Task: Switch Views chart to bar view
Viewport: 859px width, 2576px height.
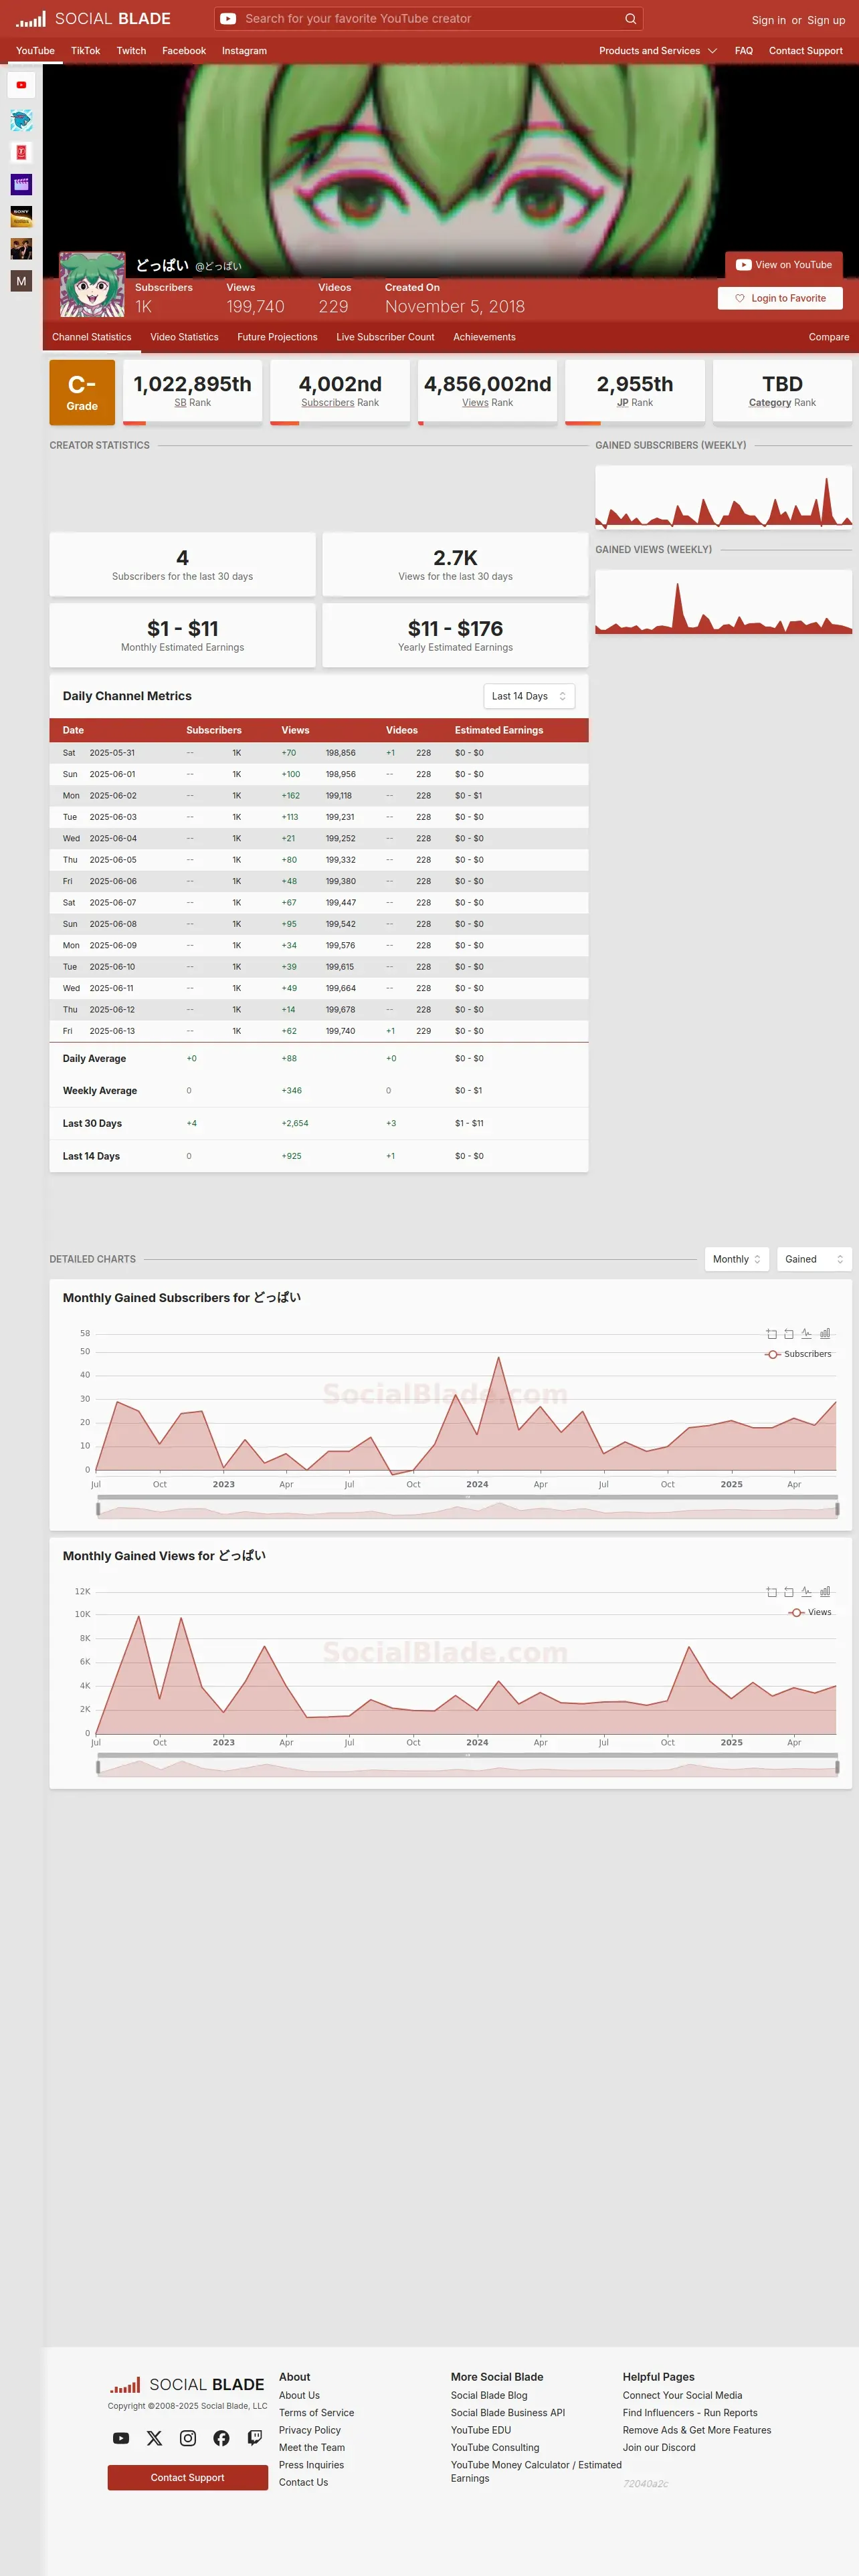Action: pyautogui.click(x=825, y=1592)
